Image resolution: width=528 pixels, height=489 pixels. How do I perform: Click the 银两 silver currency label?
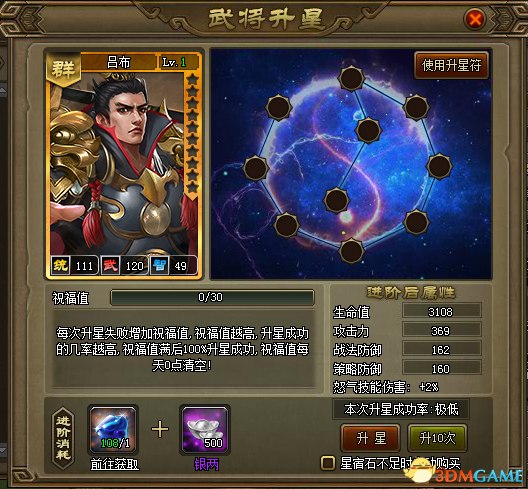point(206,464)
